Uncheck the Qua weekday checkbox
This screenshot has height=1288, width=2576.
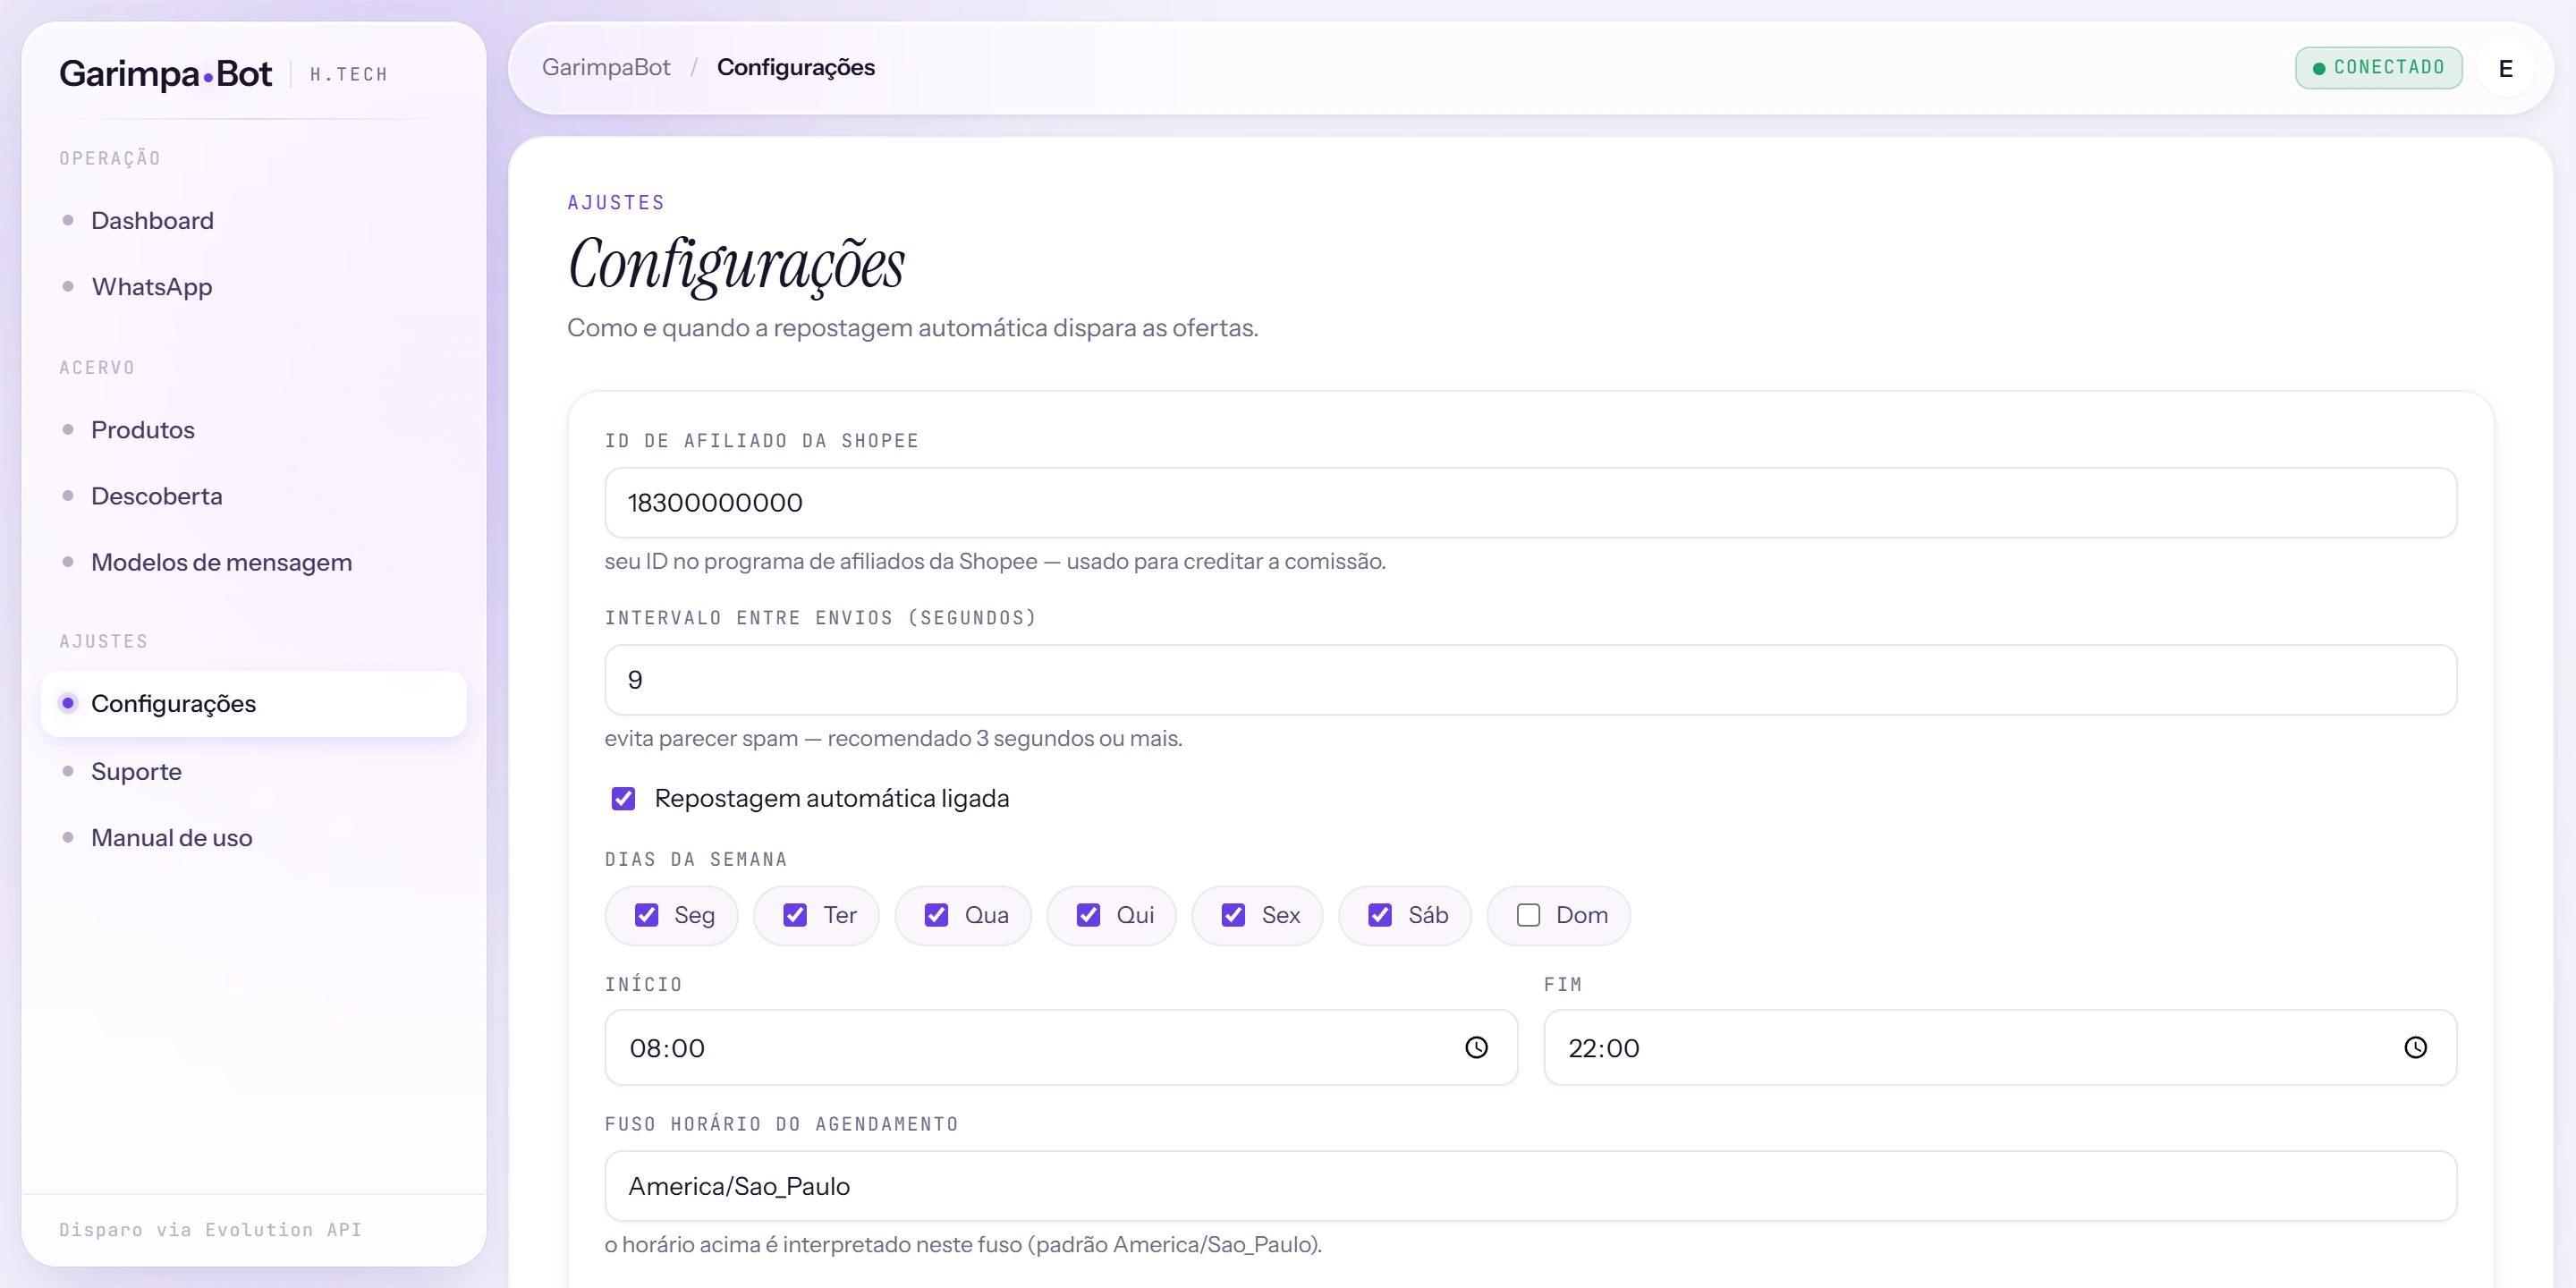point(936,915)
